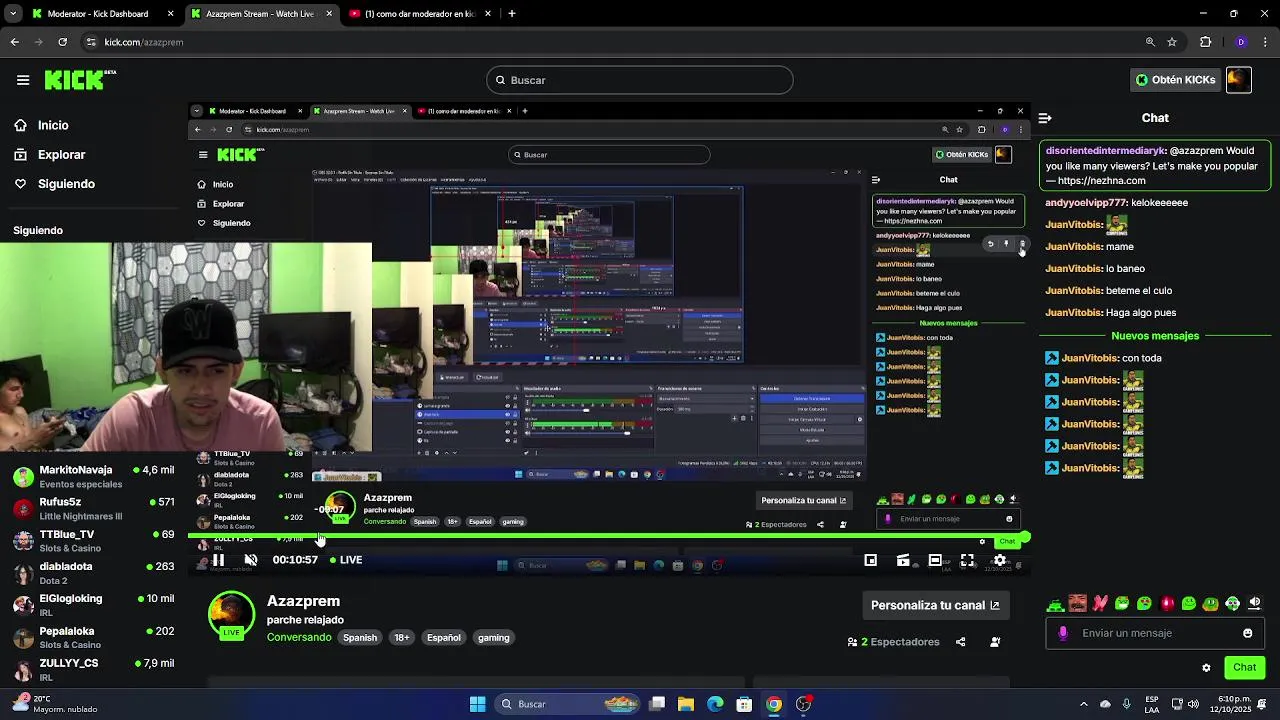Click the Nuevos mensajes divider in chat
This screenshot has width=1280, height=720.
[1155, 336]
